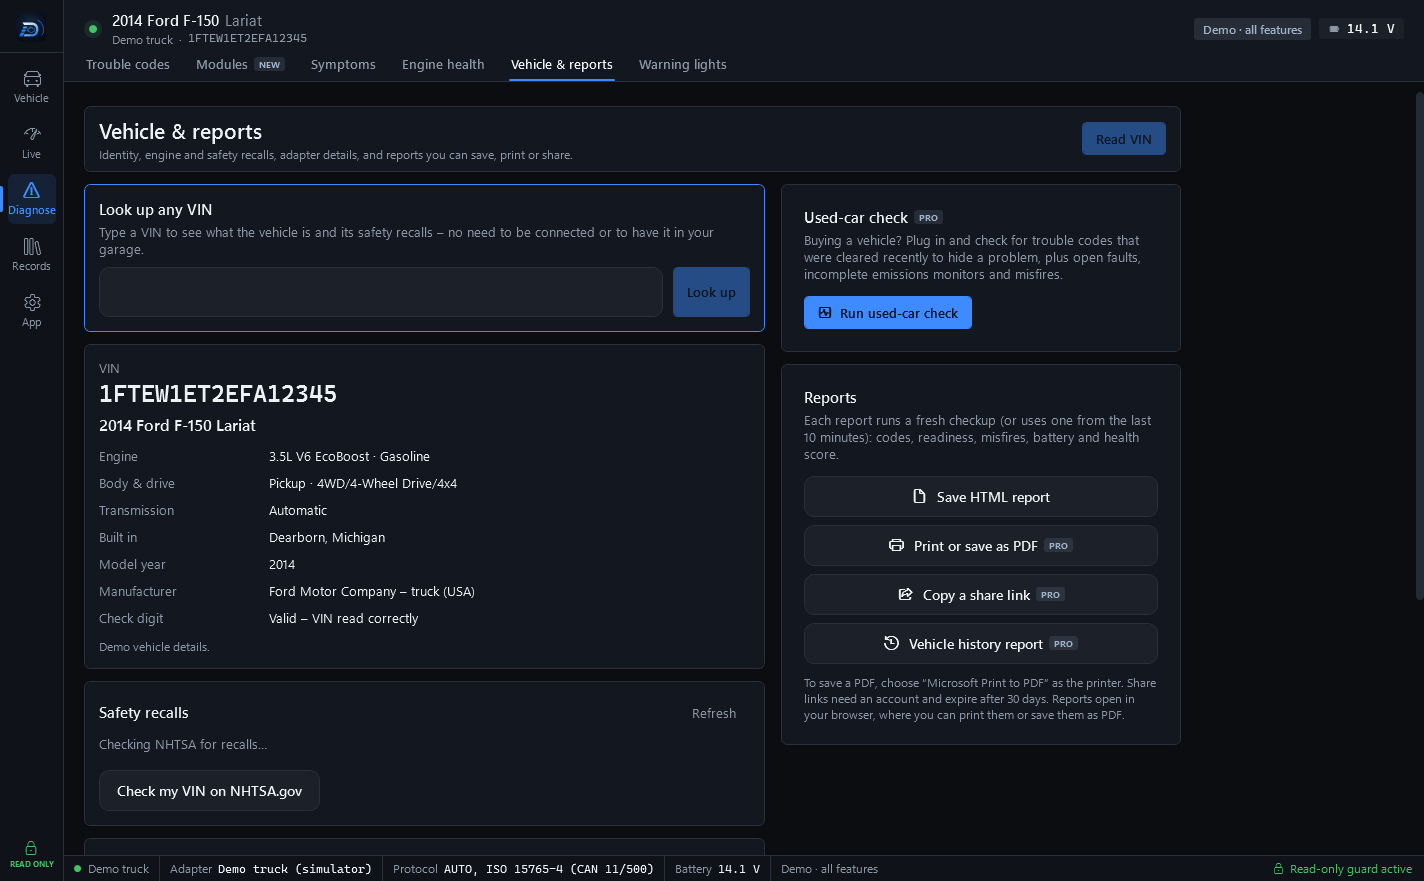Click the lock icon beside Read-only guard active
Screen dimensions: 1424x881
click(x=1278, y=869)
